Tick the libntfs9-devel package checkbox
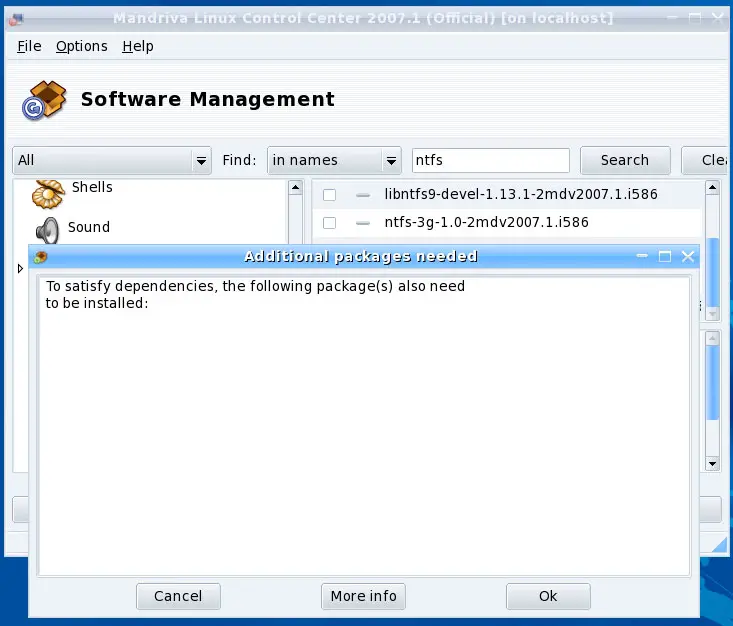The image size is (733, 626). [x=329, y=194]
